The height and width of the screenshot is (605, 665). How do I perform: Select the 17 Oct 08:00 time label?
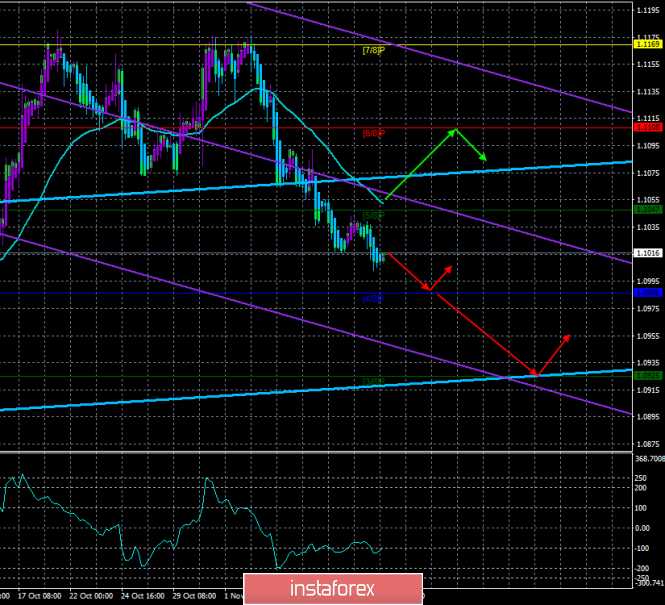39,595
